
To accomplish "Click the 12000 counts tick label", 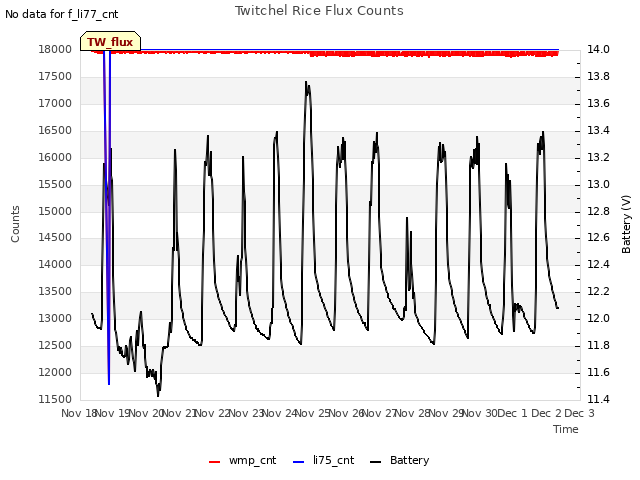I will pos(55,372).
